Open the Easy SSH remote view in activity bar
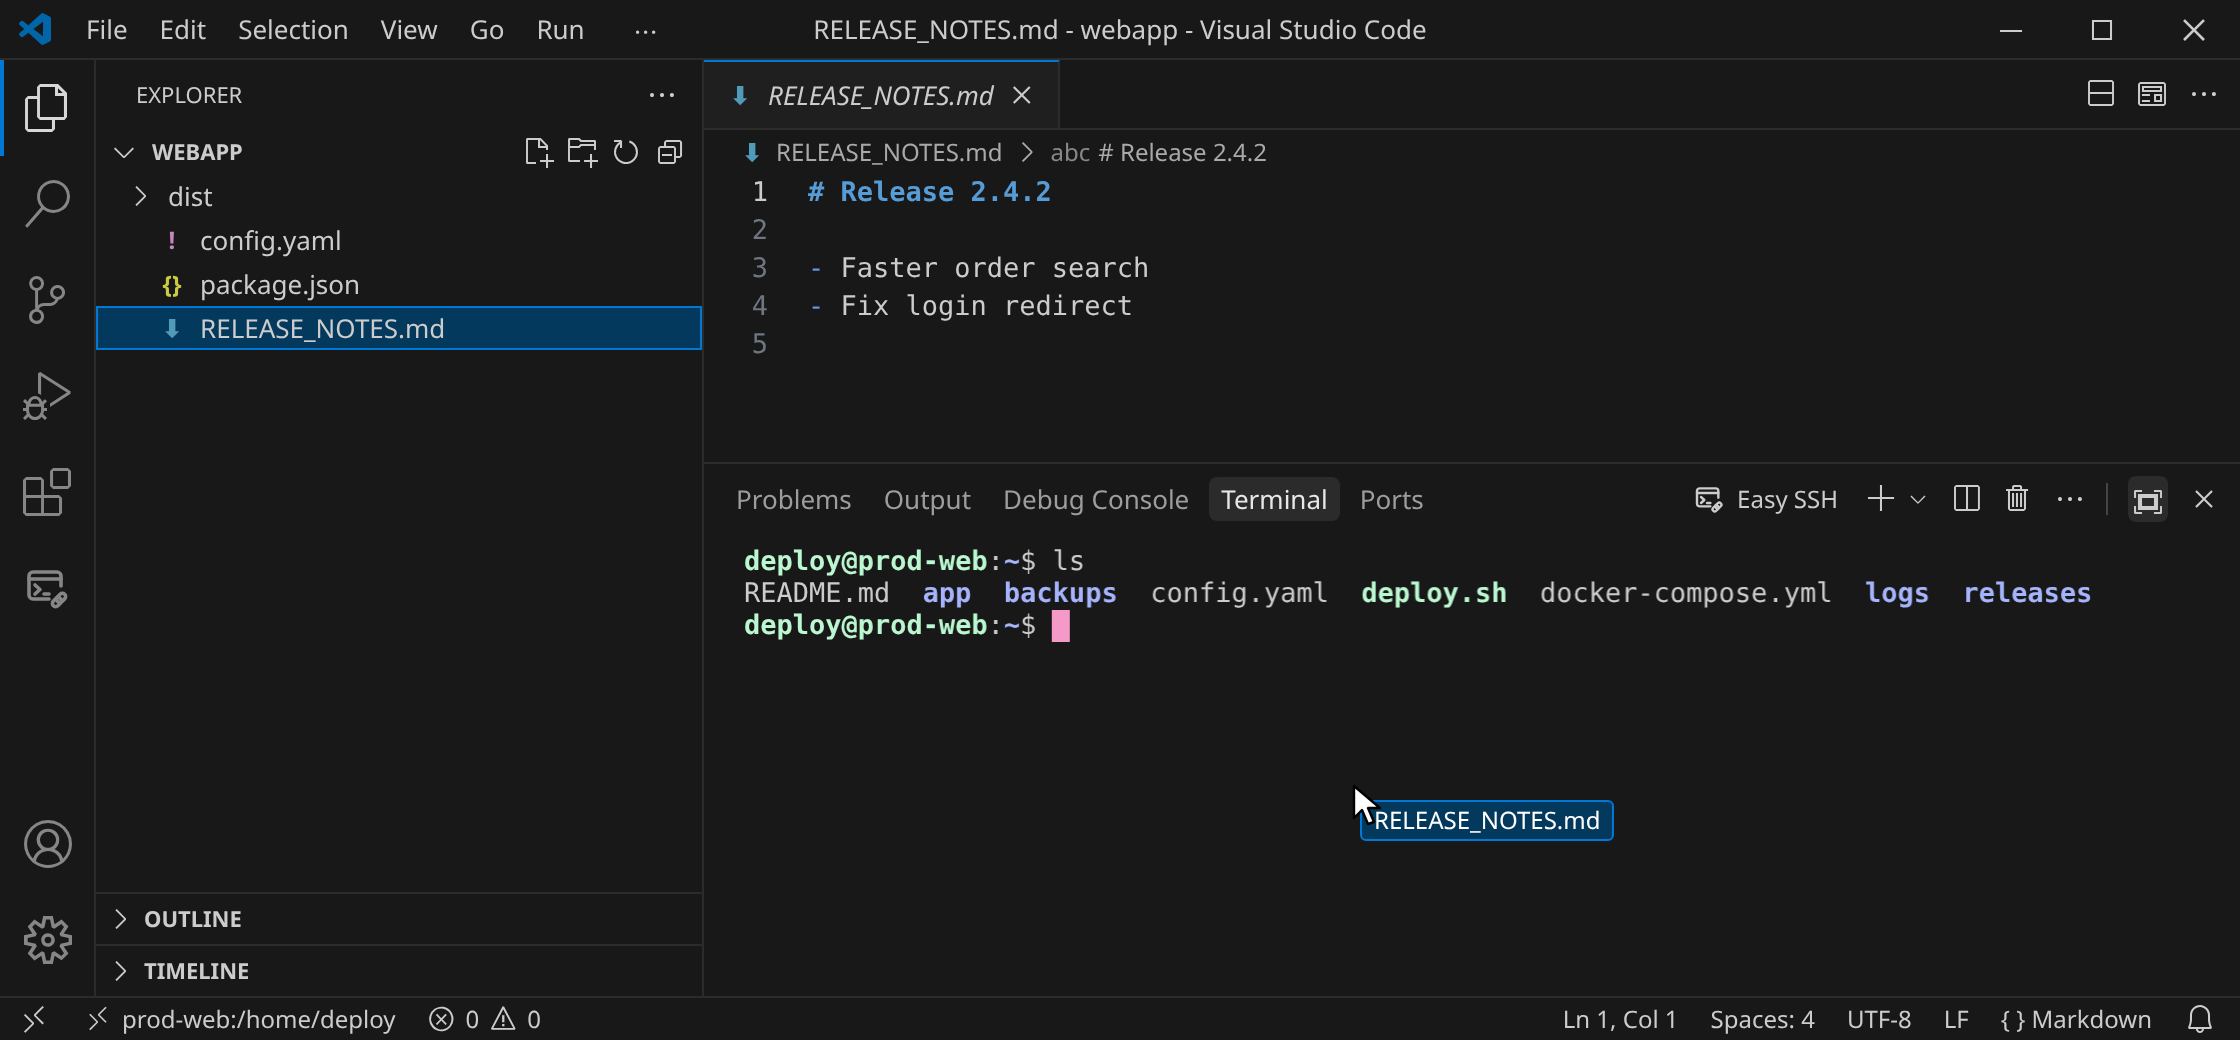Screen dimensions: 2240x1040 [x=46, y=588]
